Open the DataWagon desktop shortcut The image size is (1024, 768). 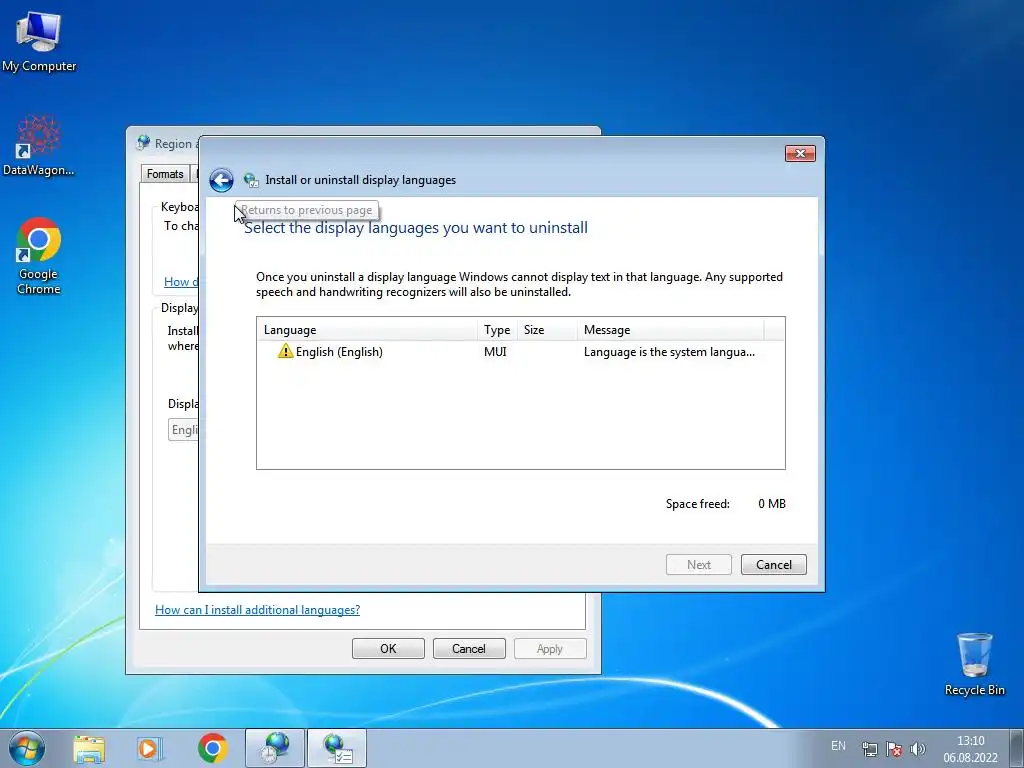coord(39,145)
